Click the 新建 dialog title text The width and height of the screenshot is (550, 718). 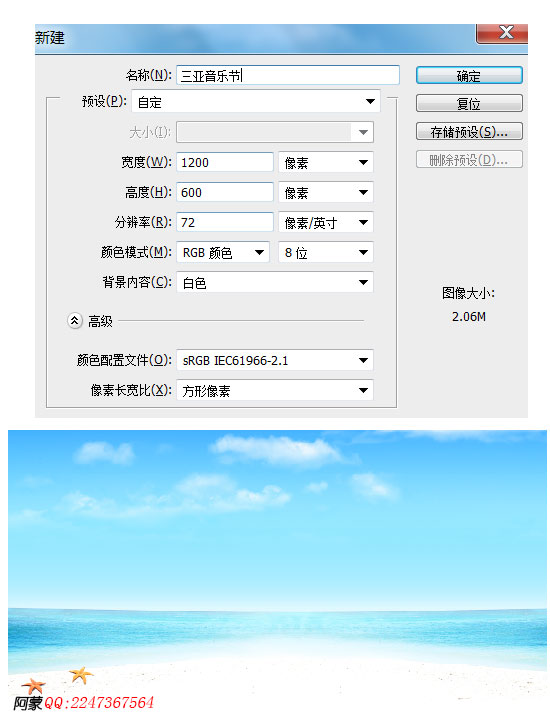[50, 38]
